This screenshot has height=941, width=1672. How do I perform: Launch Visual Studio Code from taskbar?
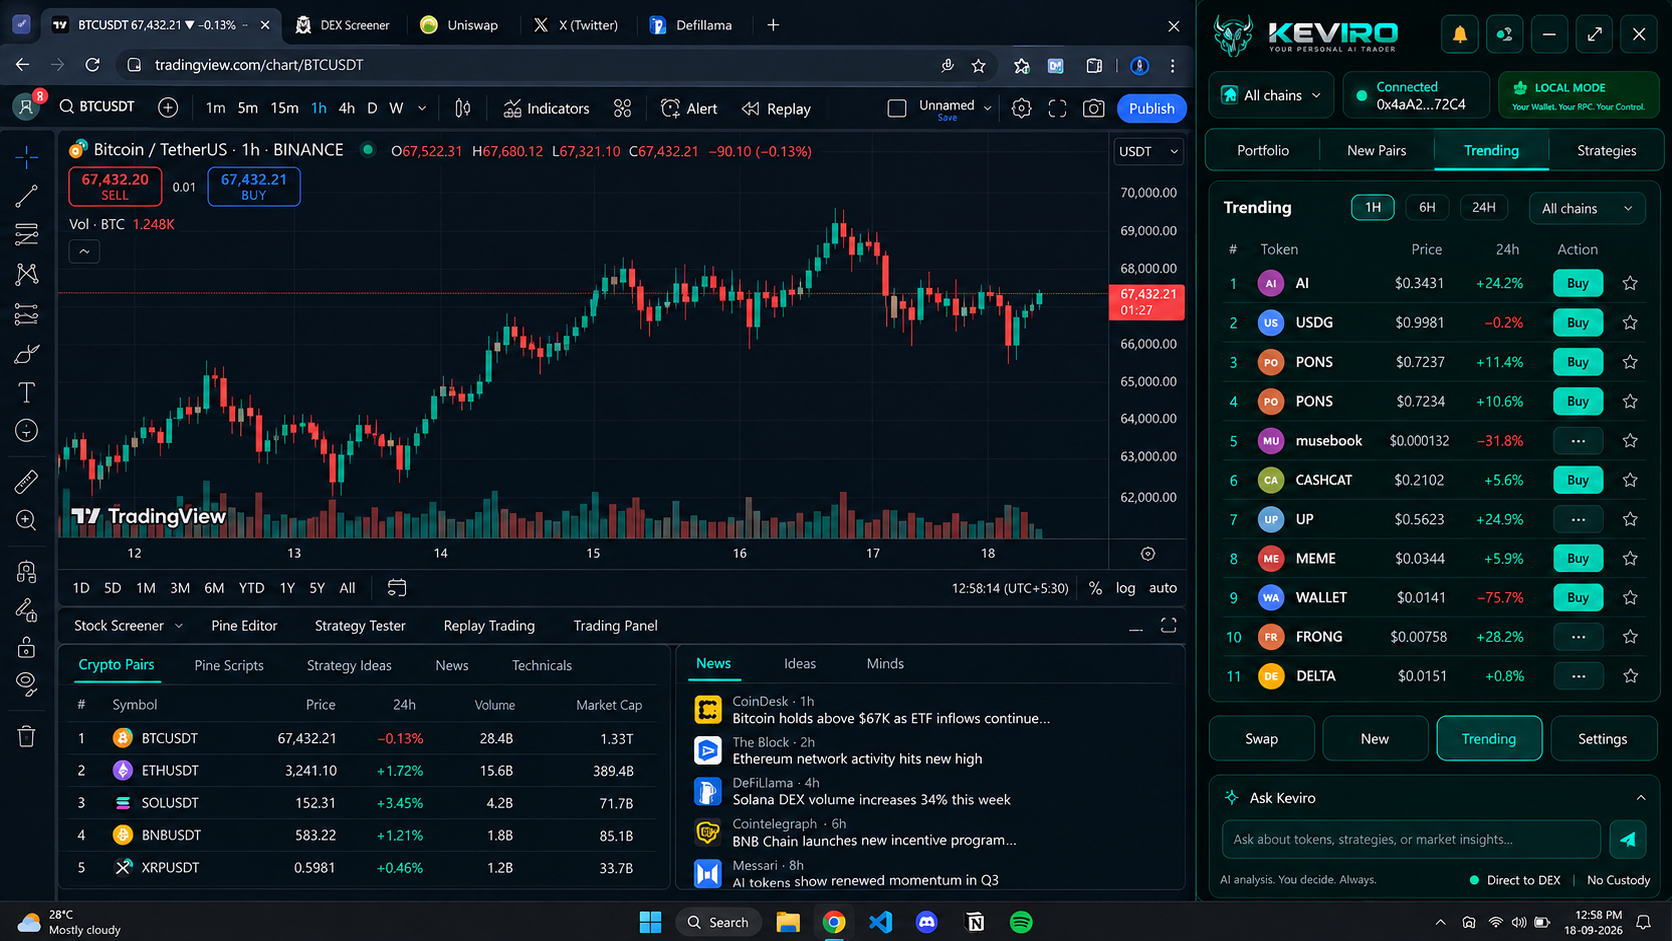click(x=880, y=922)
